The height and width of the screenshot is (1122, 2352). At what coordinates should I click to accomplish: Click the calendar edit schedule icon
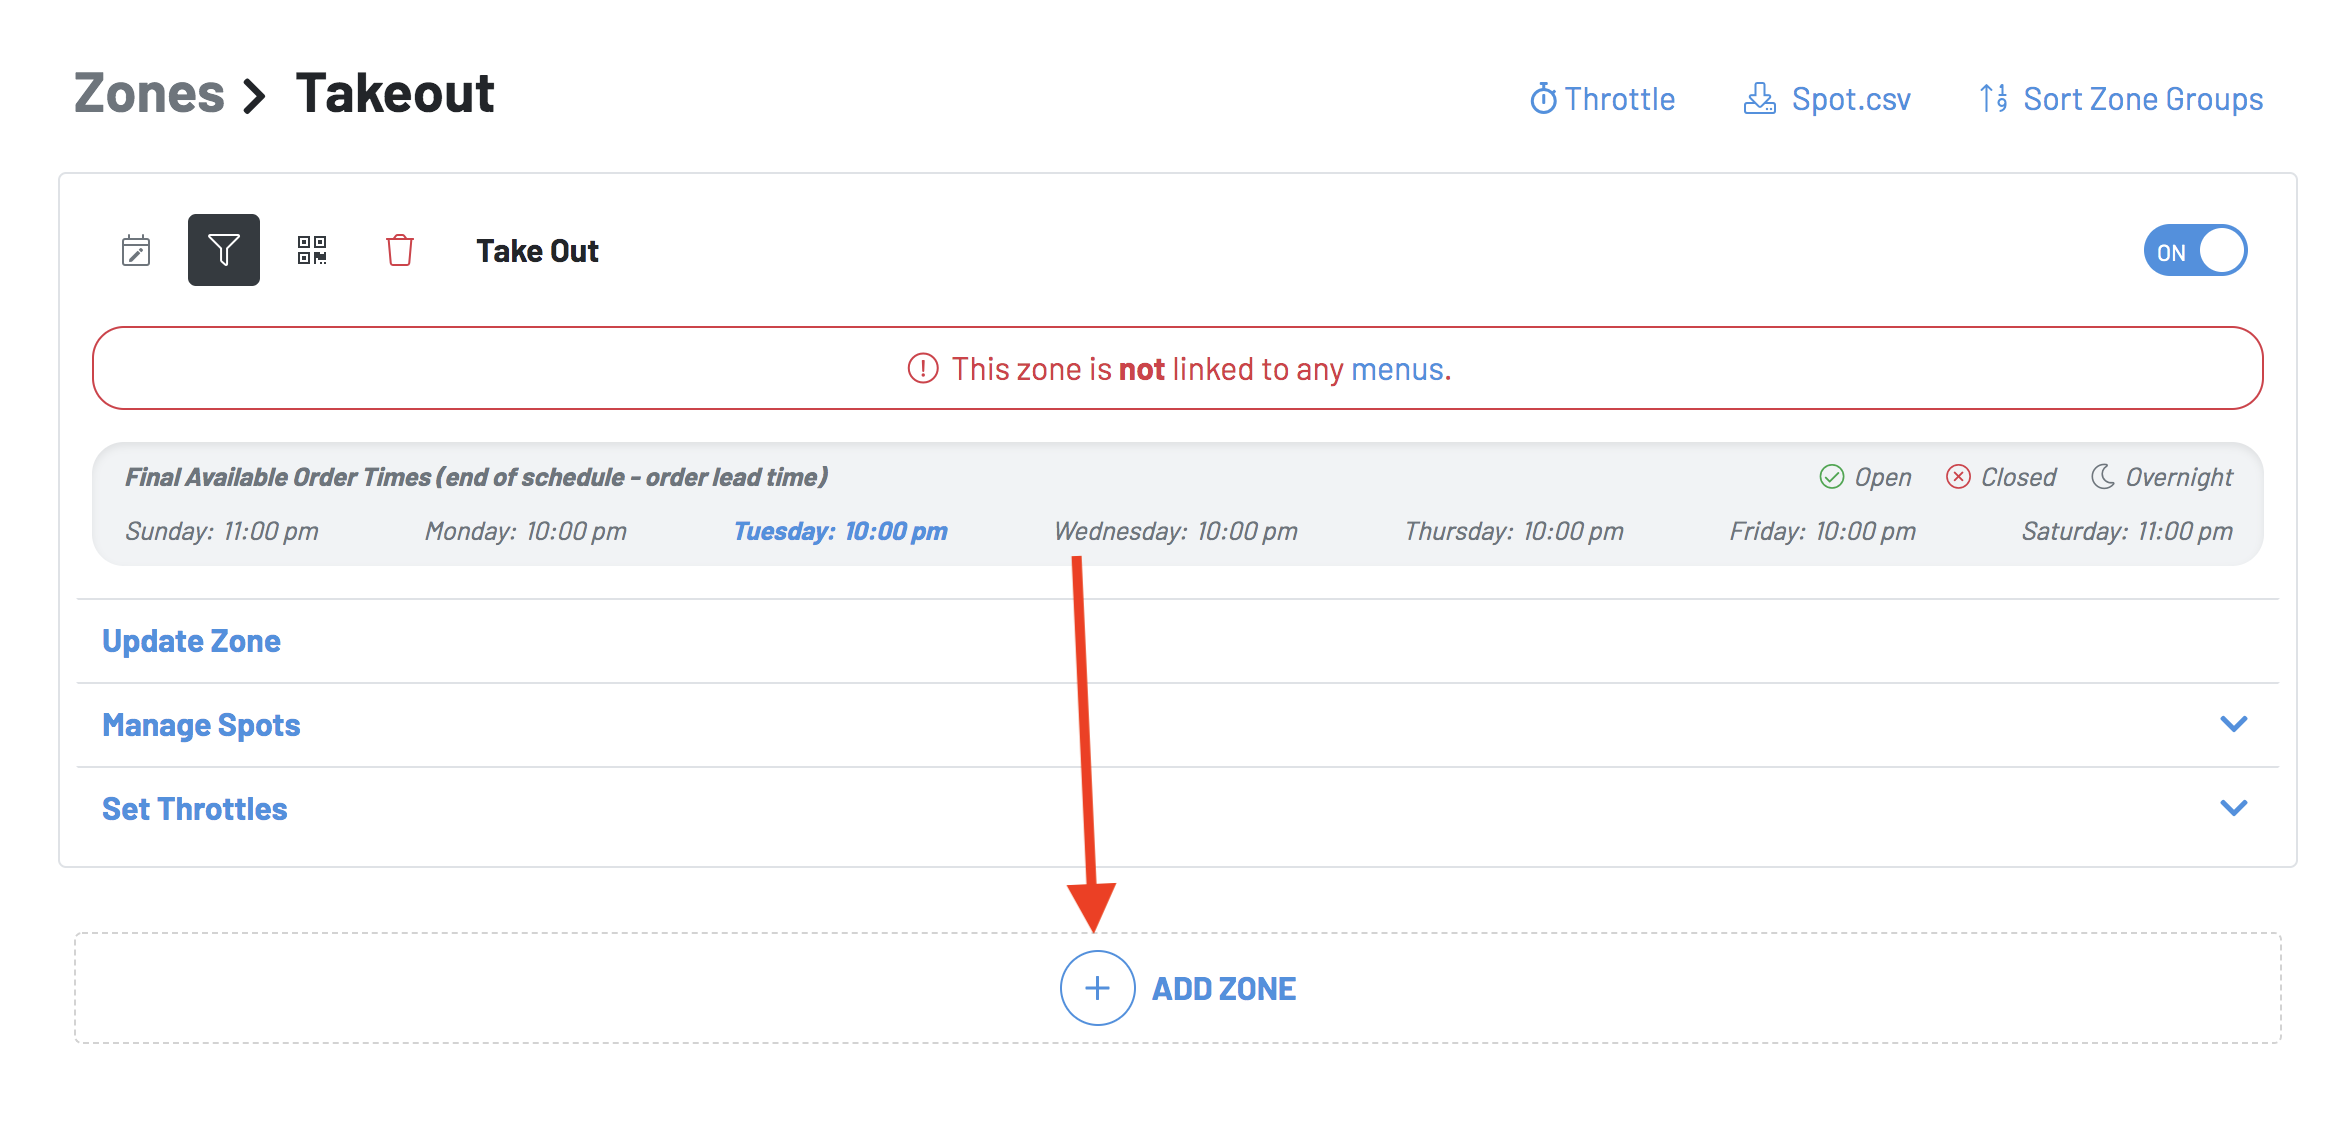(136, 250)
